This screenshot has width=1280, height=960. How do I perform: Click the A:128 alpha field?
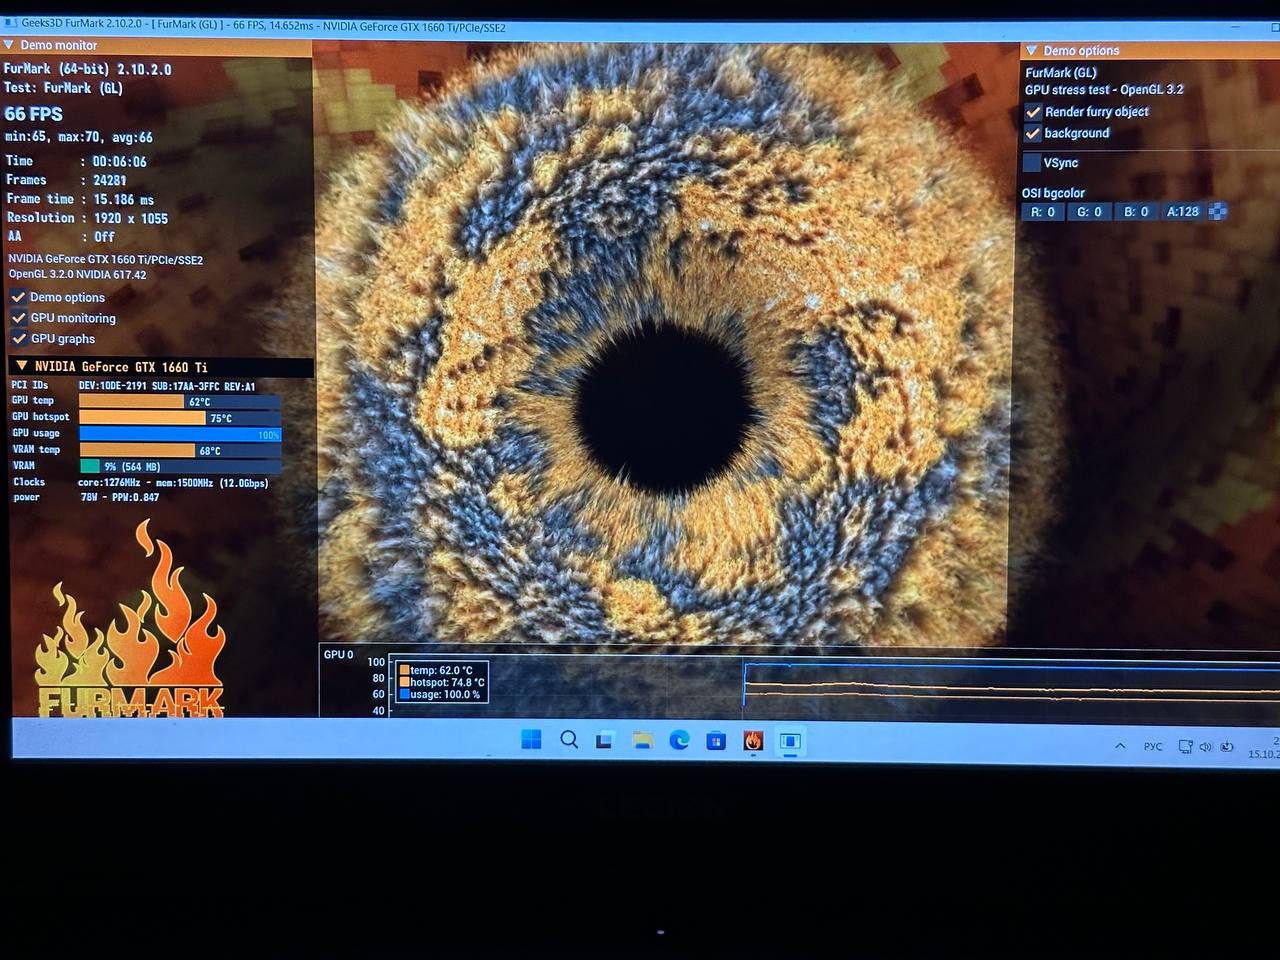tap(1183, 212)
